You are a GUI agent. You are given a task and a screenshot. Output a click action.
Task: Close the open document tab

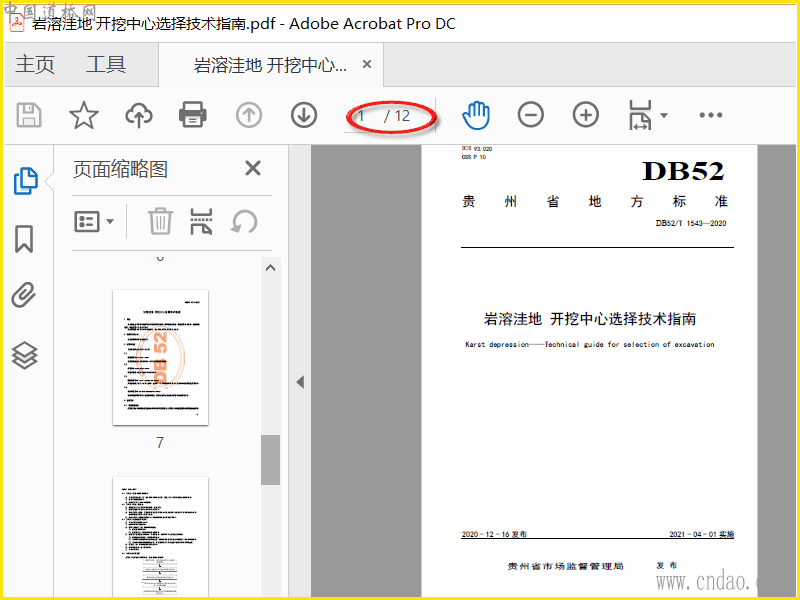(x=366, y=64)
